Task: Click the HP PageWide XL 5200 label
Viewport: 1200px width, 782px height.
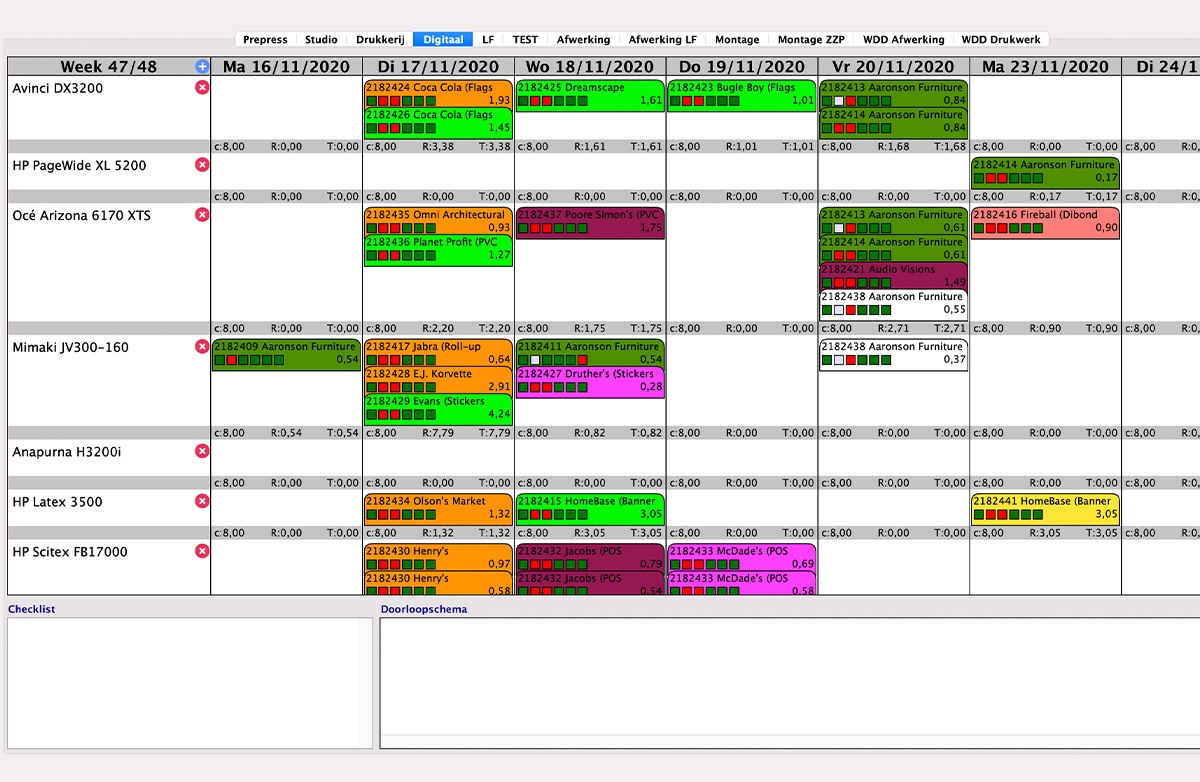Action: [x=79, y=165]
